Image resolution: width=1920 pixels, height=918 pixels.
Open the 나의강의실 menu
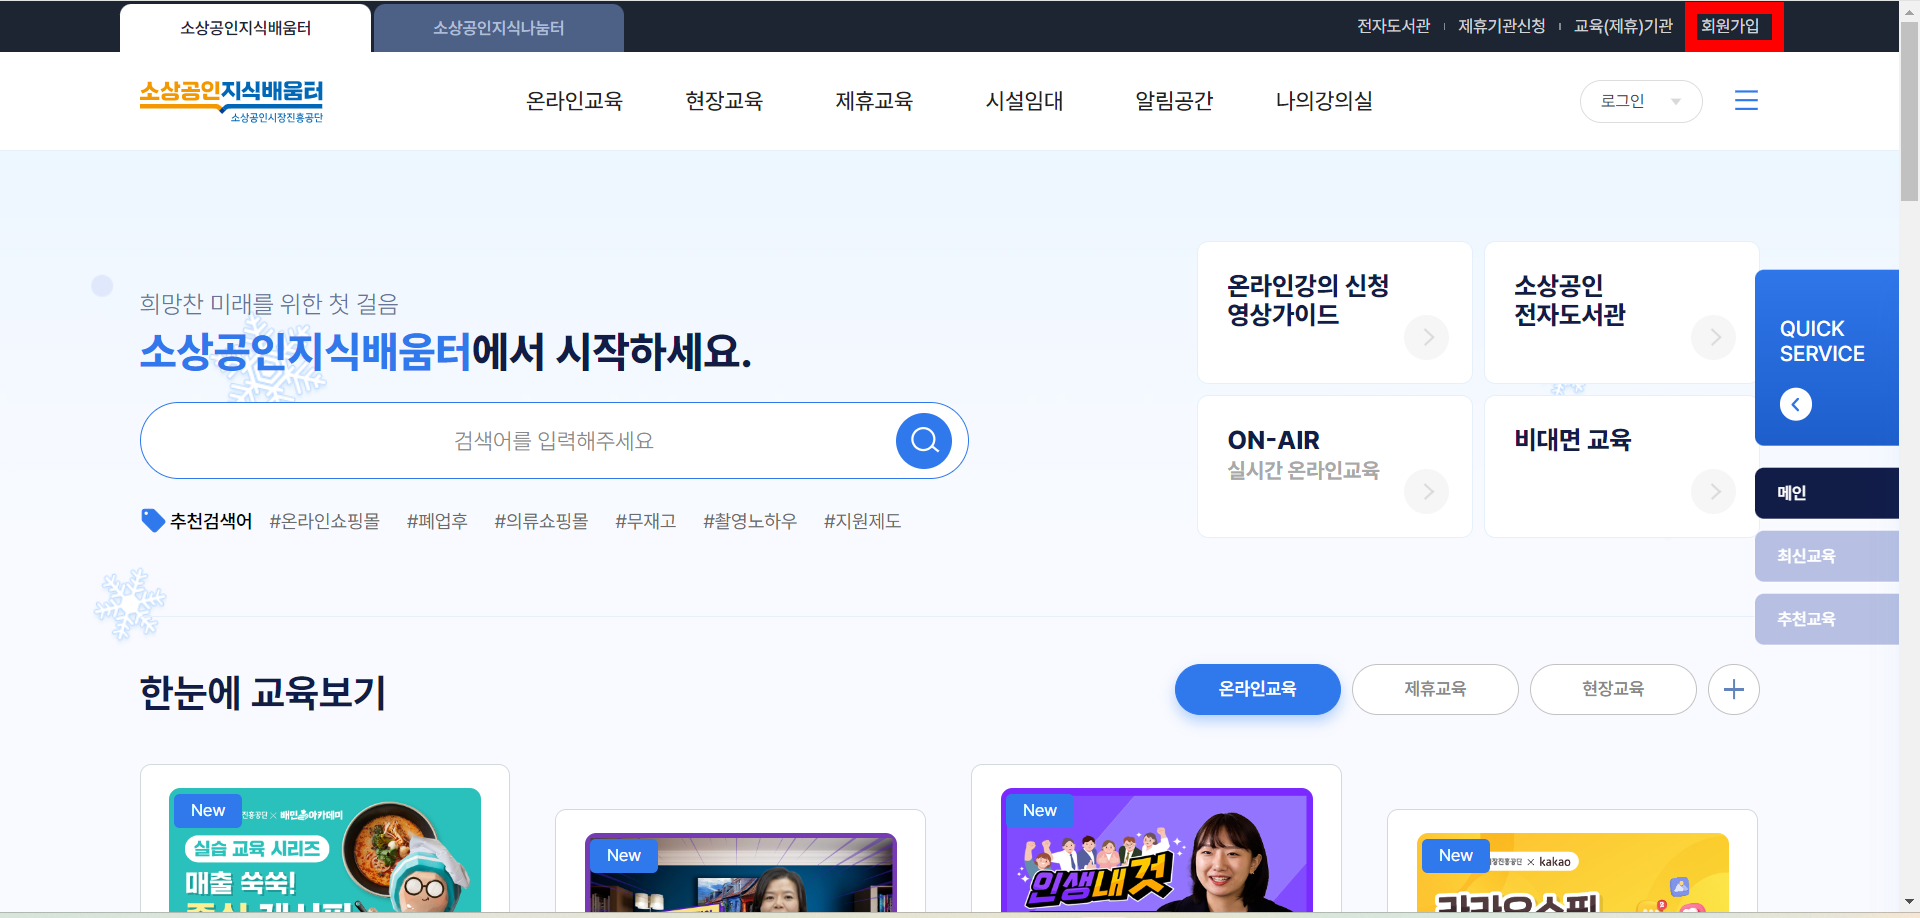point(1325,100)
